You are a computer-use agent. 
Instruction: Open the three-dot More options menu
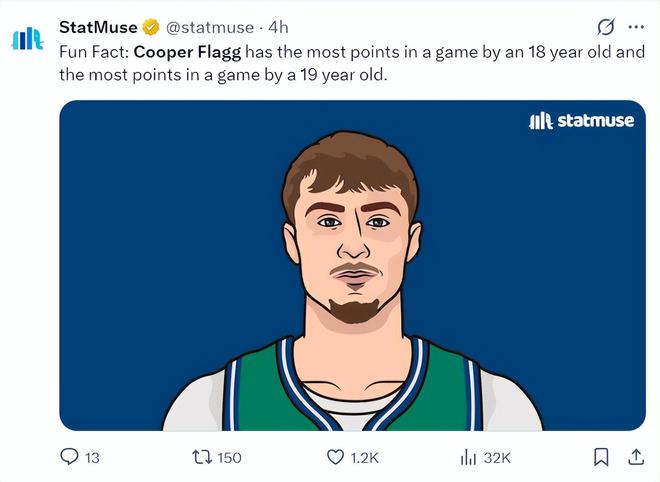click(636, 27)
